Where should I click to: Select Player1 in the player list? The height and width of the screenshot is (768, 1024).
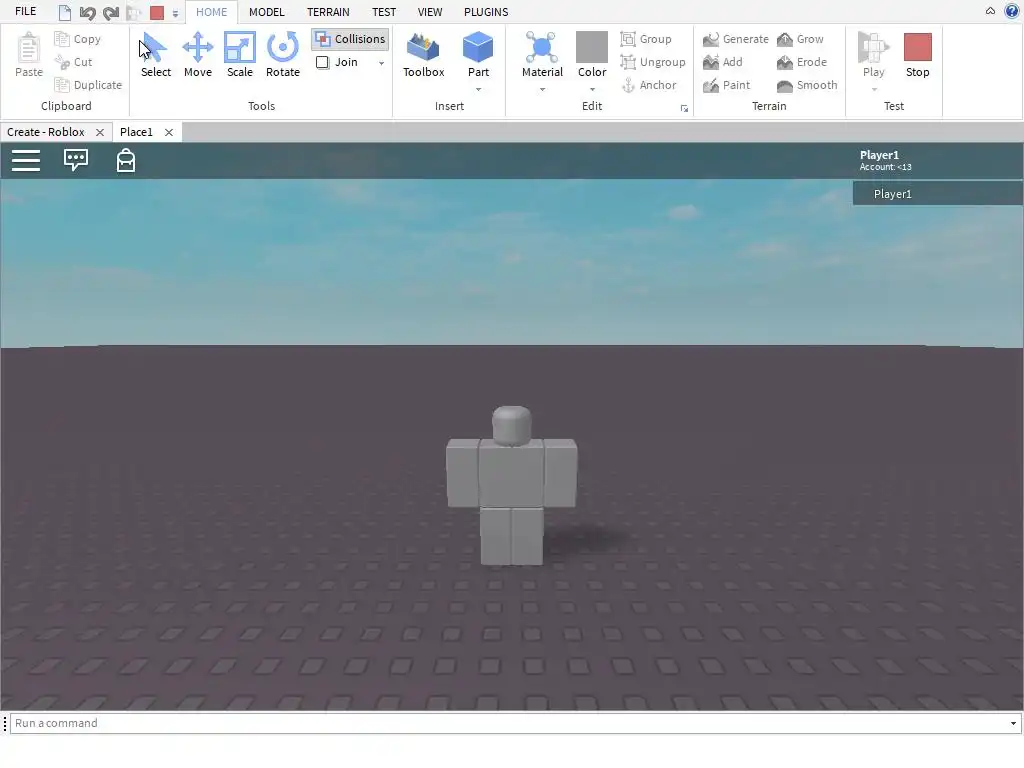pos(937,194)
